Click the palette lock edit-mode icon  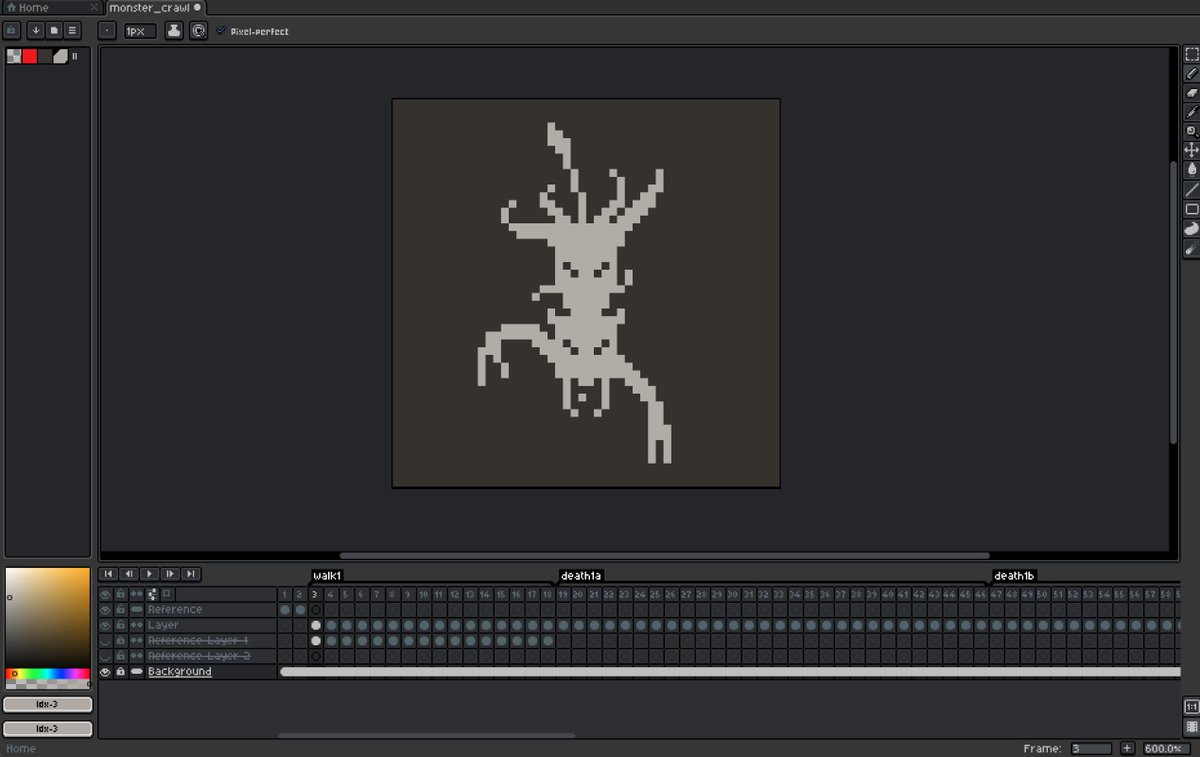point(13,31)
